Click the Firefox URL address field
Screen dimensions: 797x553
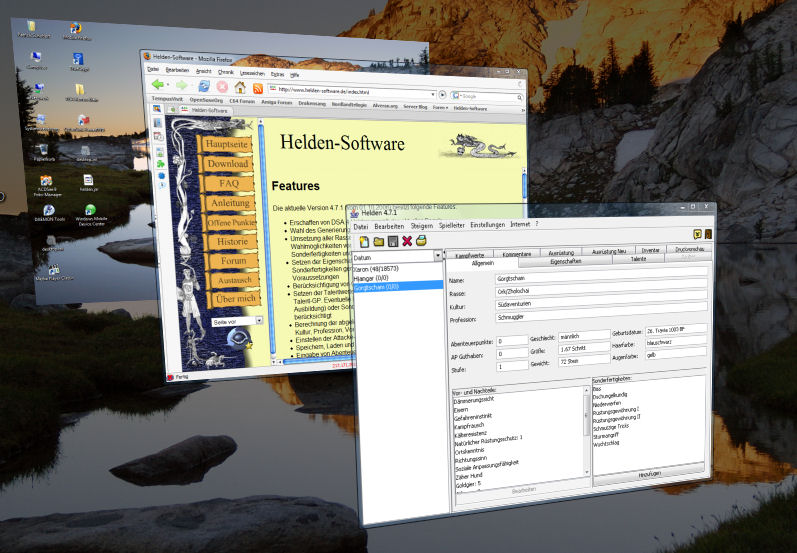click(x=352, y=91)
